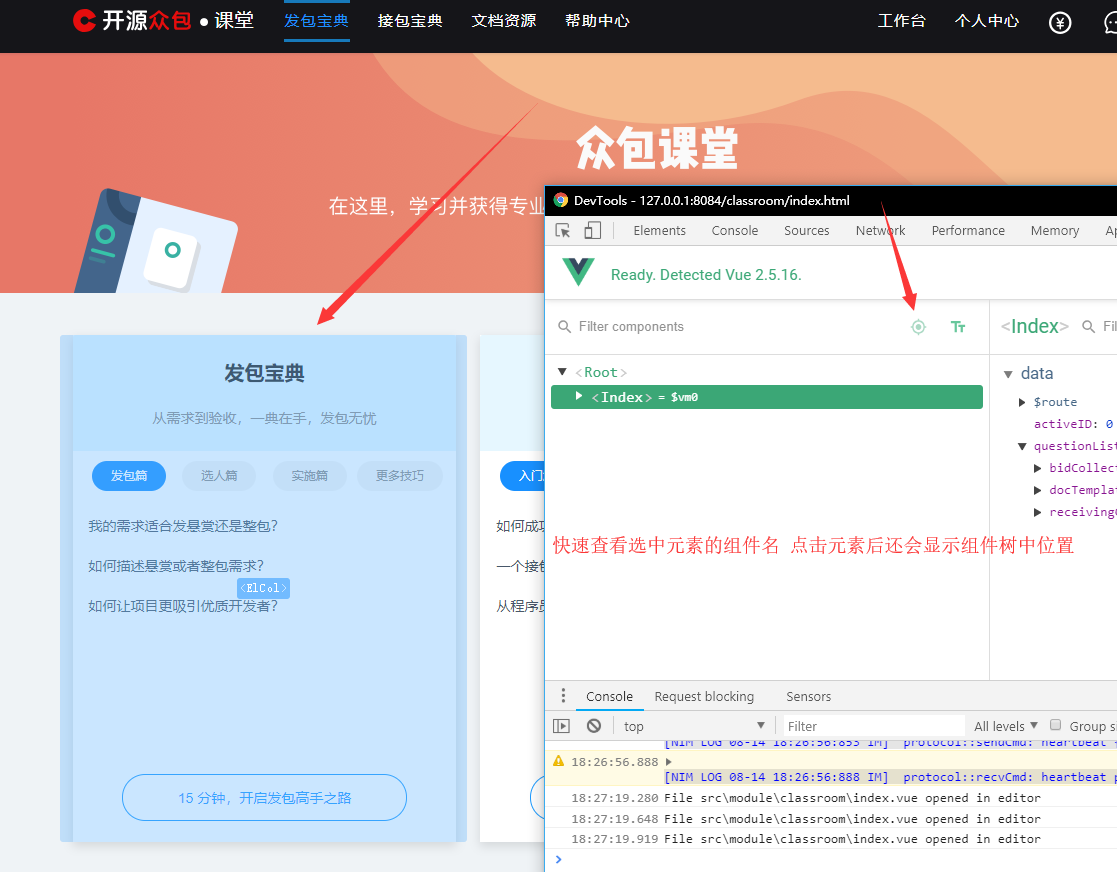Click the message bubble icon in the header
This screenshot has height=872, width=1117.
click(x=1111, y=23)
